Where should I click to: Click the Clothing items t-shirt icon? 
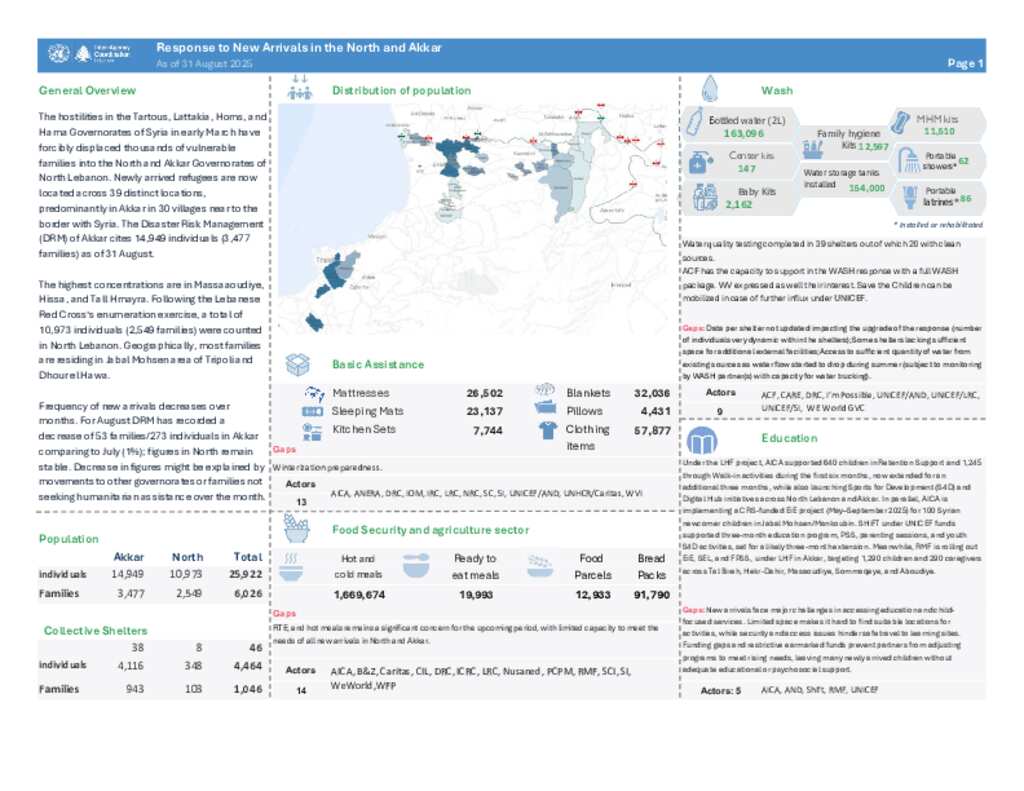click(547, 430)
